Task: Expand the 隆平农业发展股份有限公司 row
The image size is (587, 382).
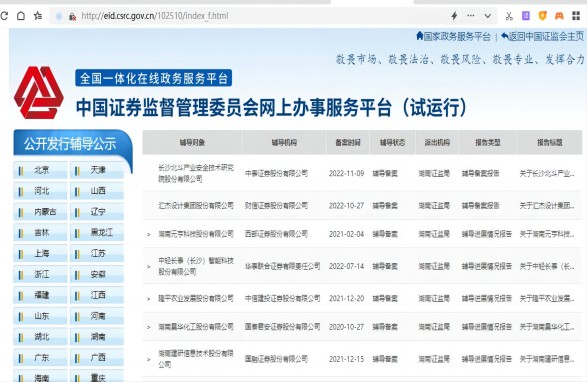Action: point(149,299)
